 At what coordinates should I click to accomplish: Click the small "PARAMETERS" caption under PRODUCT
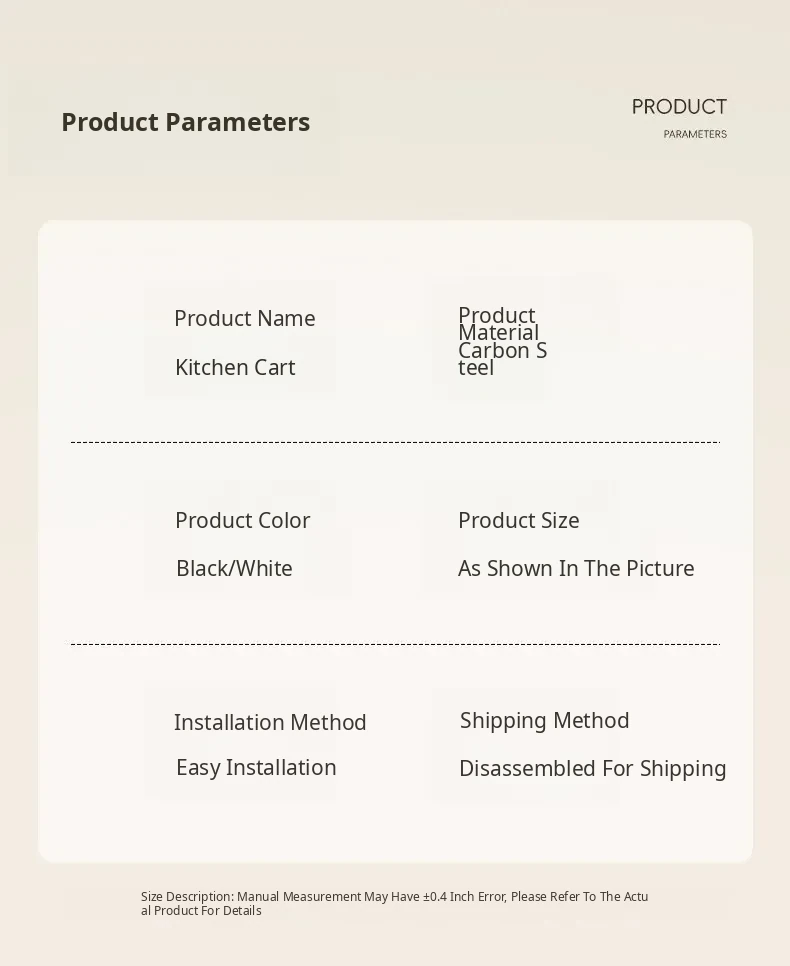695,134
